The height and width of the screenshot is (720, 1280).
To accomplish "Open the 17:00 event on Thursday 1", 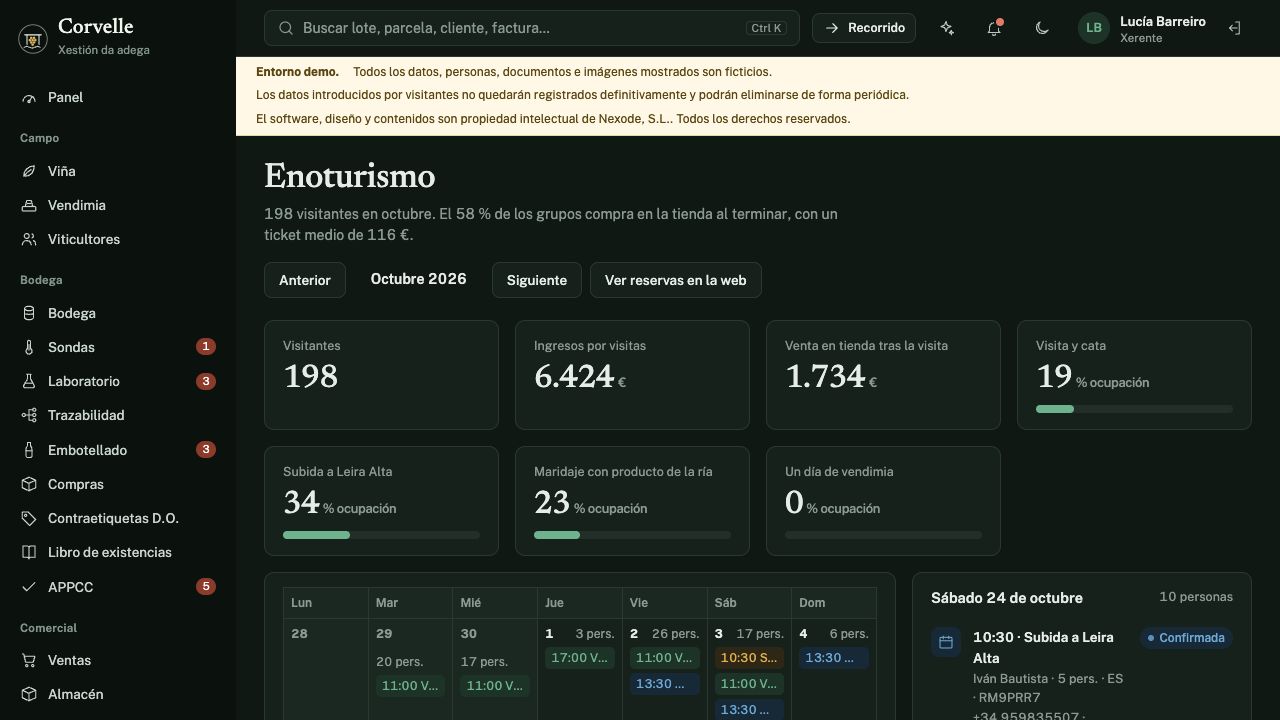I will click(x=579, y=658).
